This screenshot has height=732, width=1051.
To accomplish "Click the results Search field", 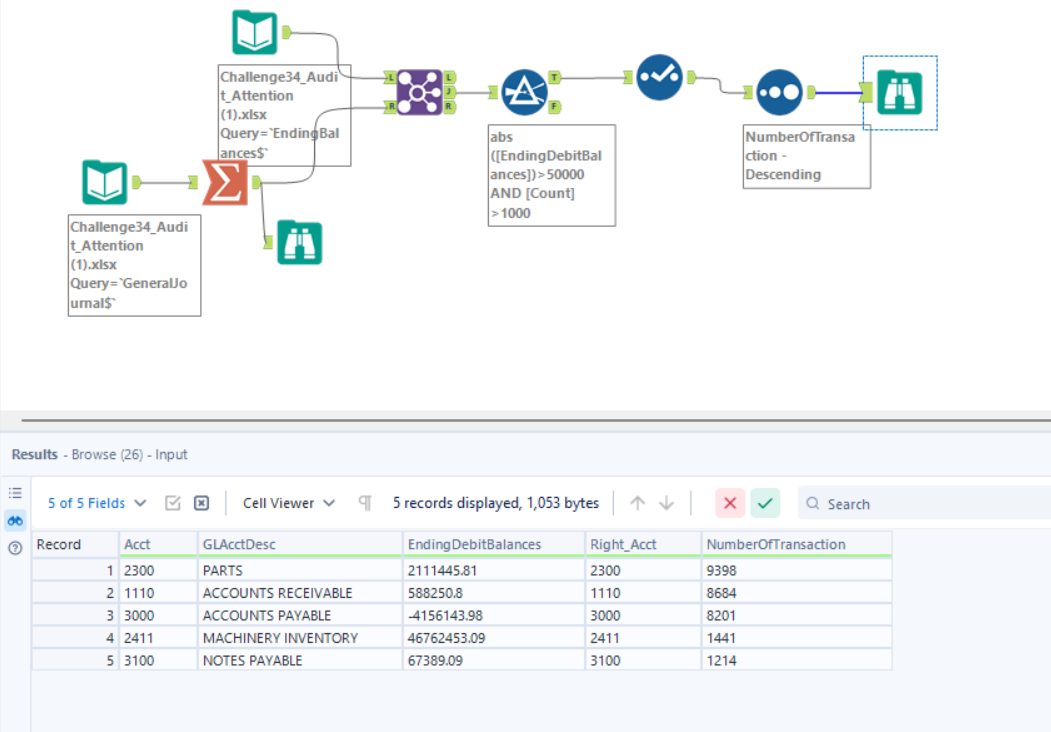I will 925,503.
